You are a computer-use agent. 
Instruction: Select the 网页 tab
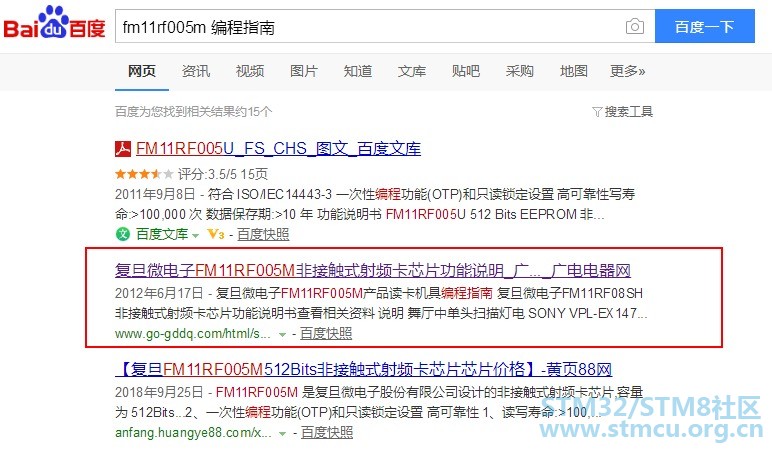pyautogui.click(x=142, y=71)
